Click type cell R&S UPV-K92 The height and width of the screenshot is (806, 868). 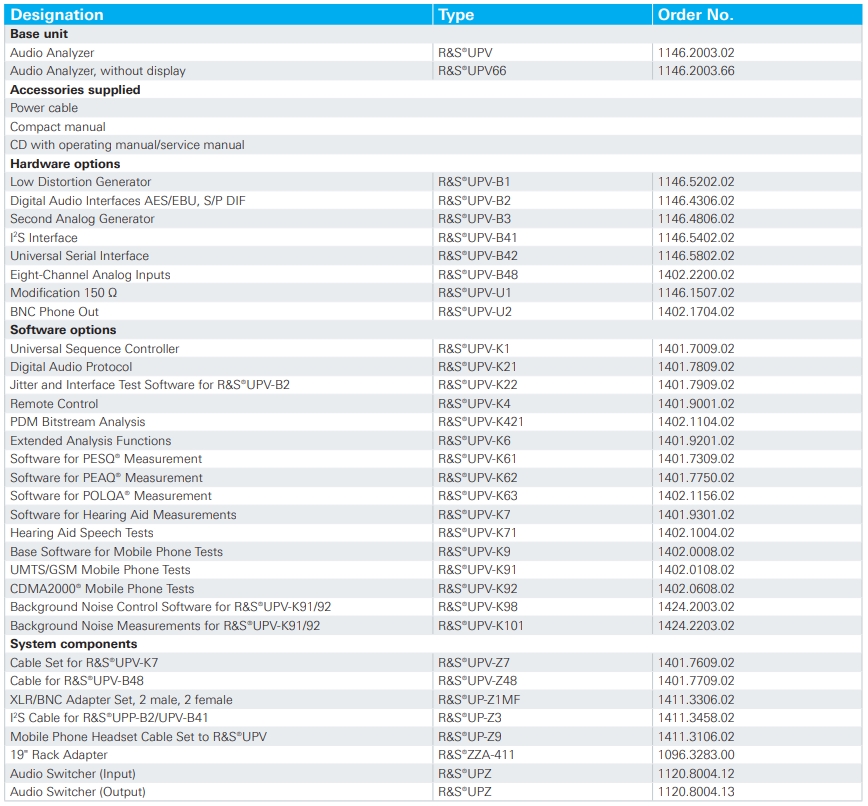478,589
